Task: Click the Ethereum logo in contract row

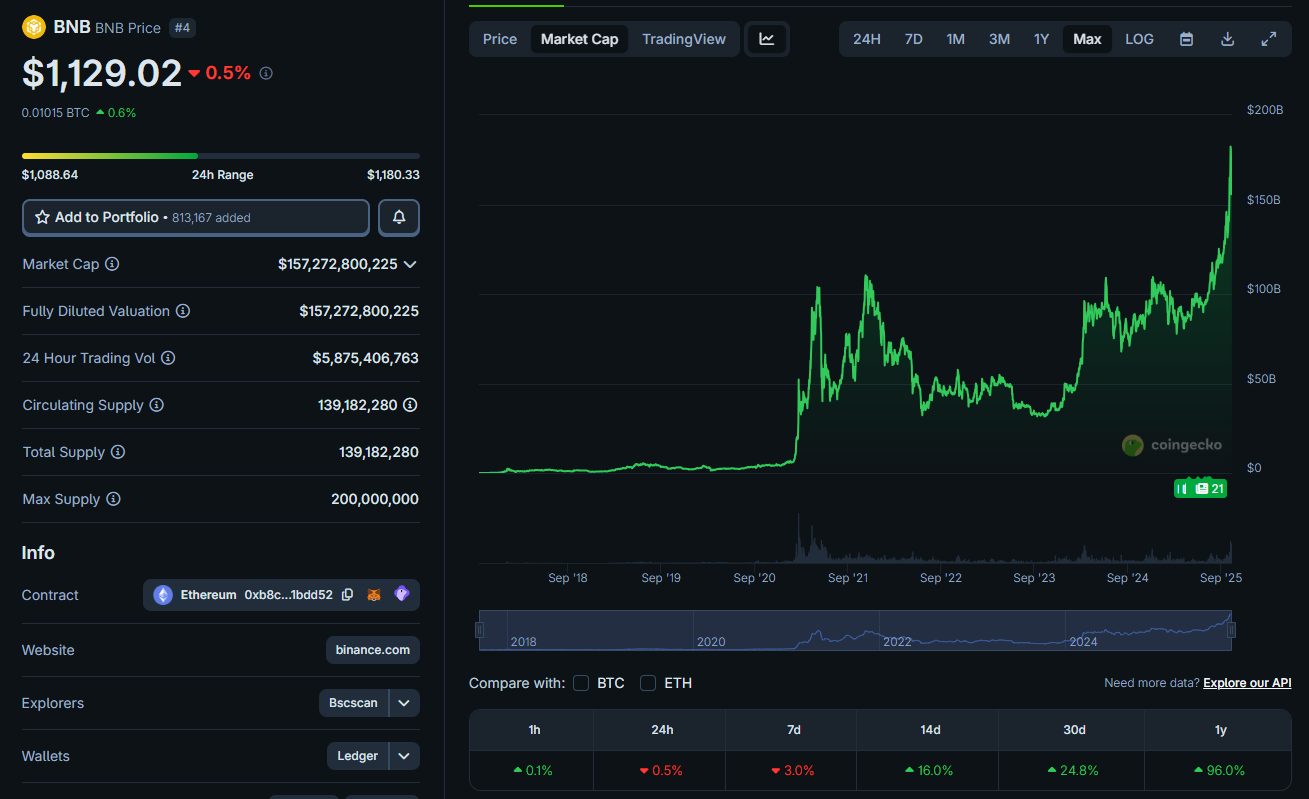Action: coord(163,595)
